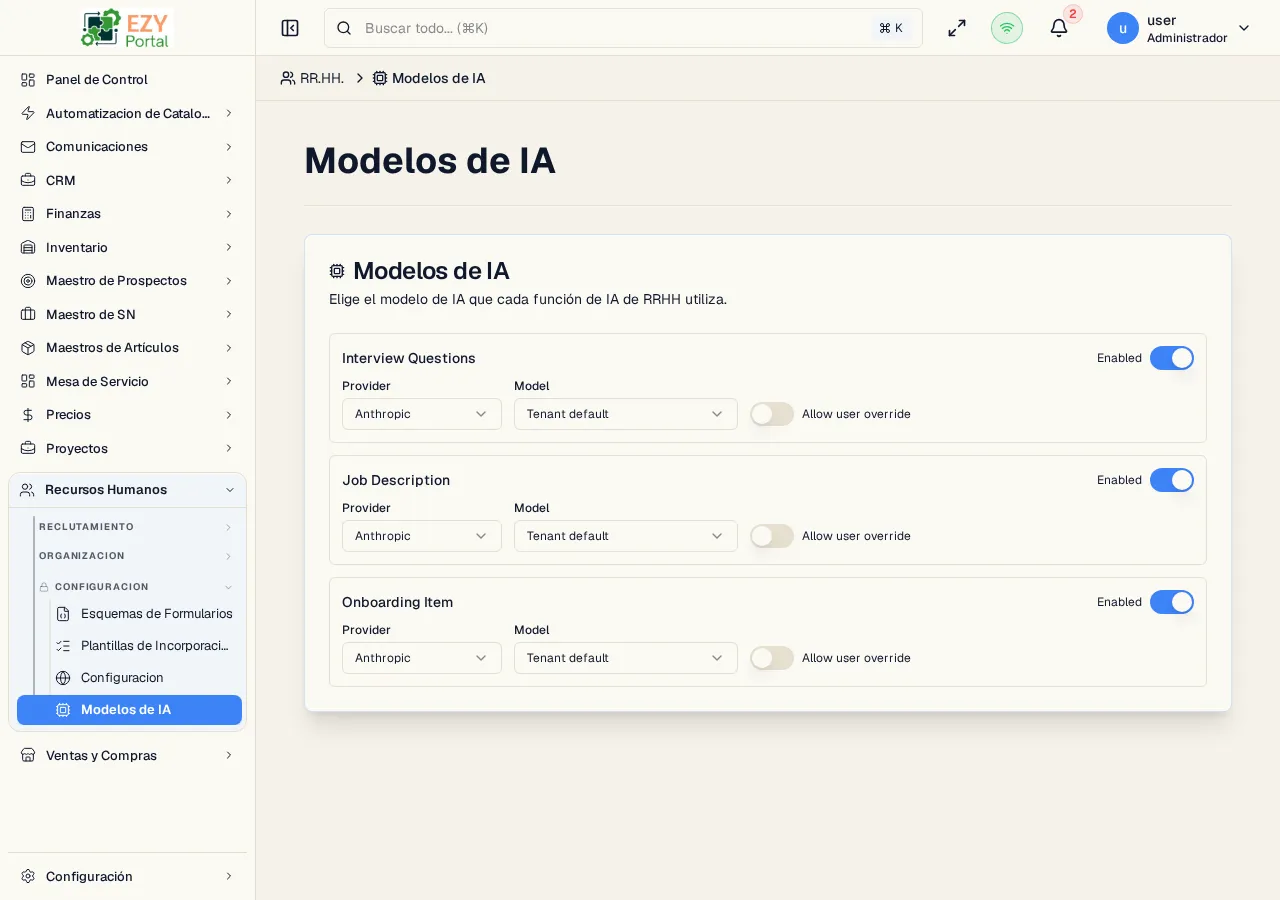The image size is (1280, 900).
Task: Click the 'Job Description' section title
Action: (396, 480)
